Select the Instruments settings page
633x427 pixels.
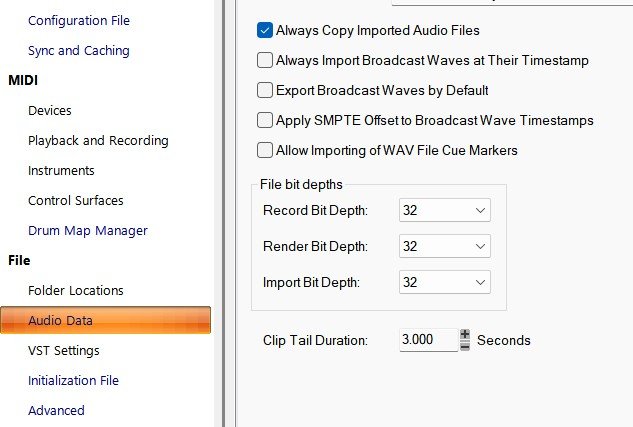pyautogui.click(x=61, y=170)
